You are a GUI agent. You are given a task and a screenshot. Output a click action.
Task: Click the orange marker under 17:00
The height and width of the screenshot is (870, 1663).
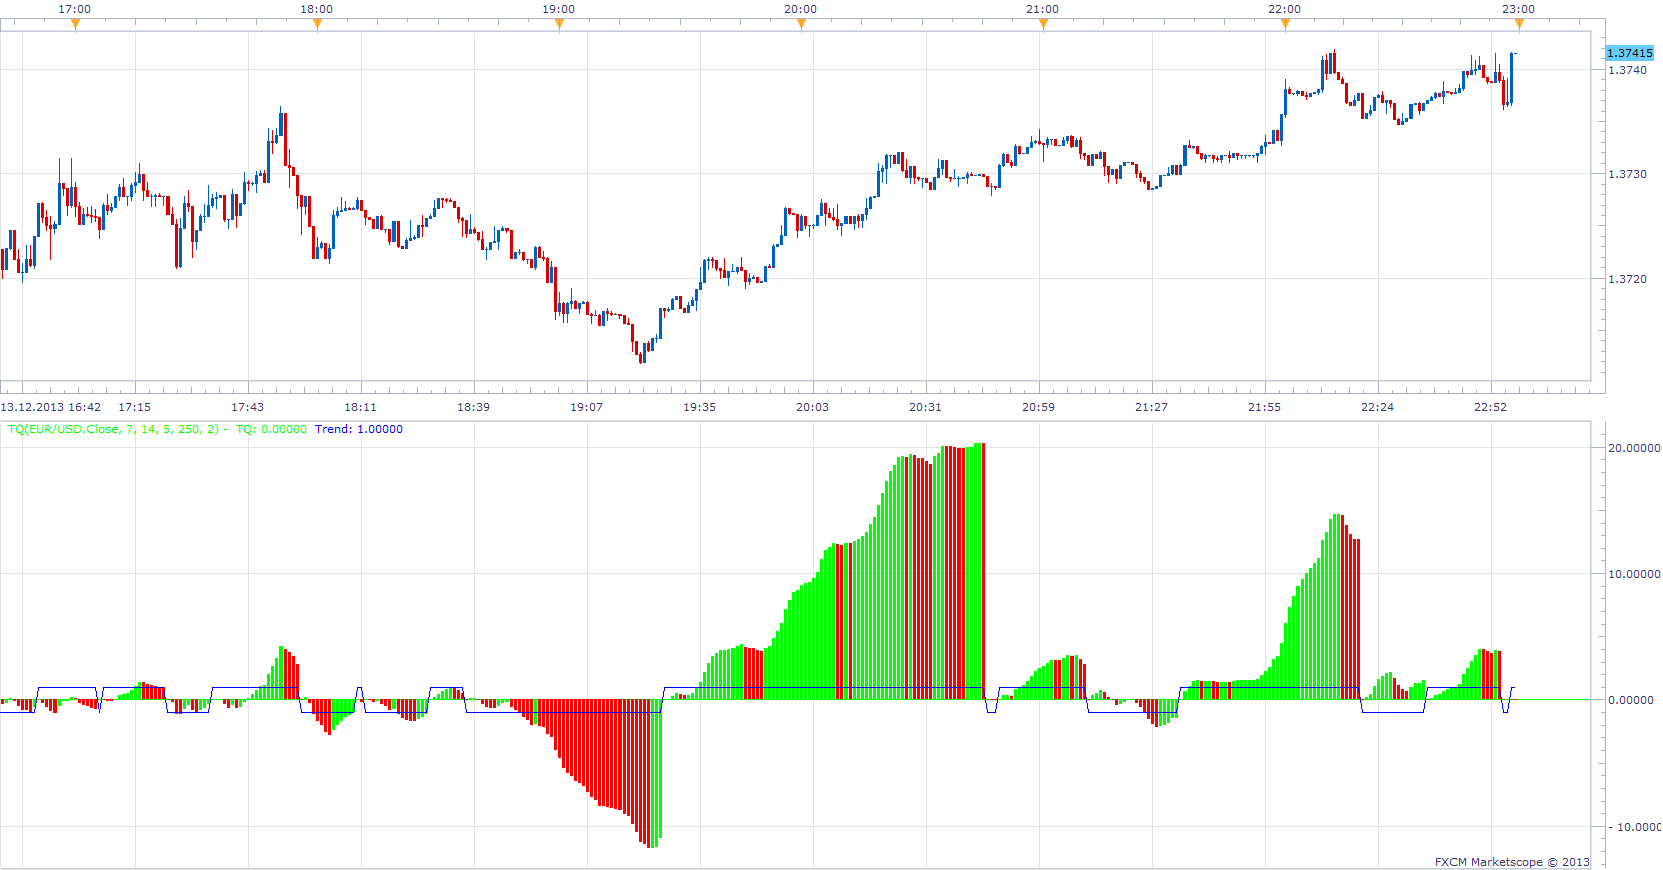[x=75, y=24]
